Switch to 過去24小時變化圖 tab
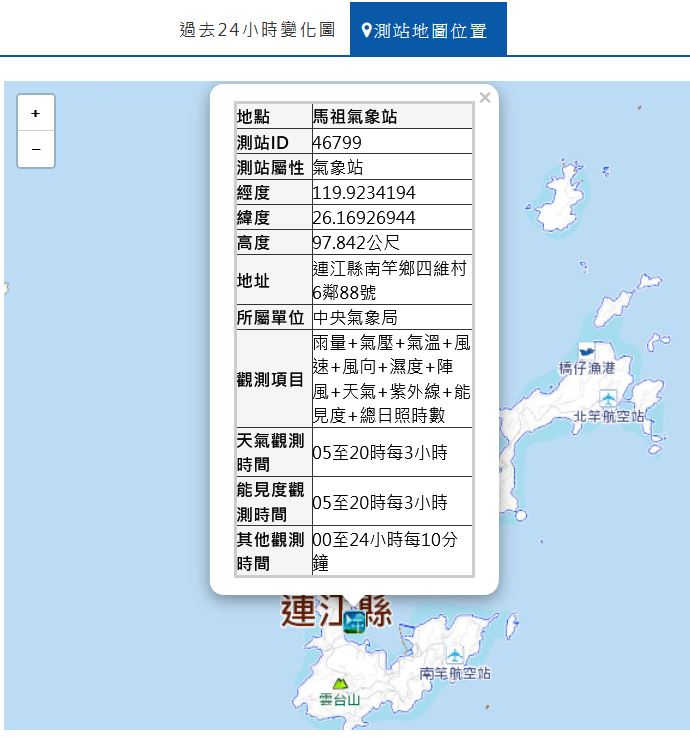 257,30
